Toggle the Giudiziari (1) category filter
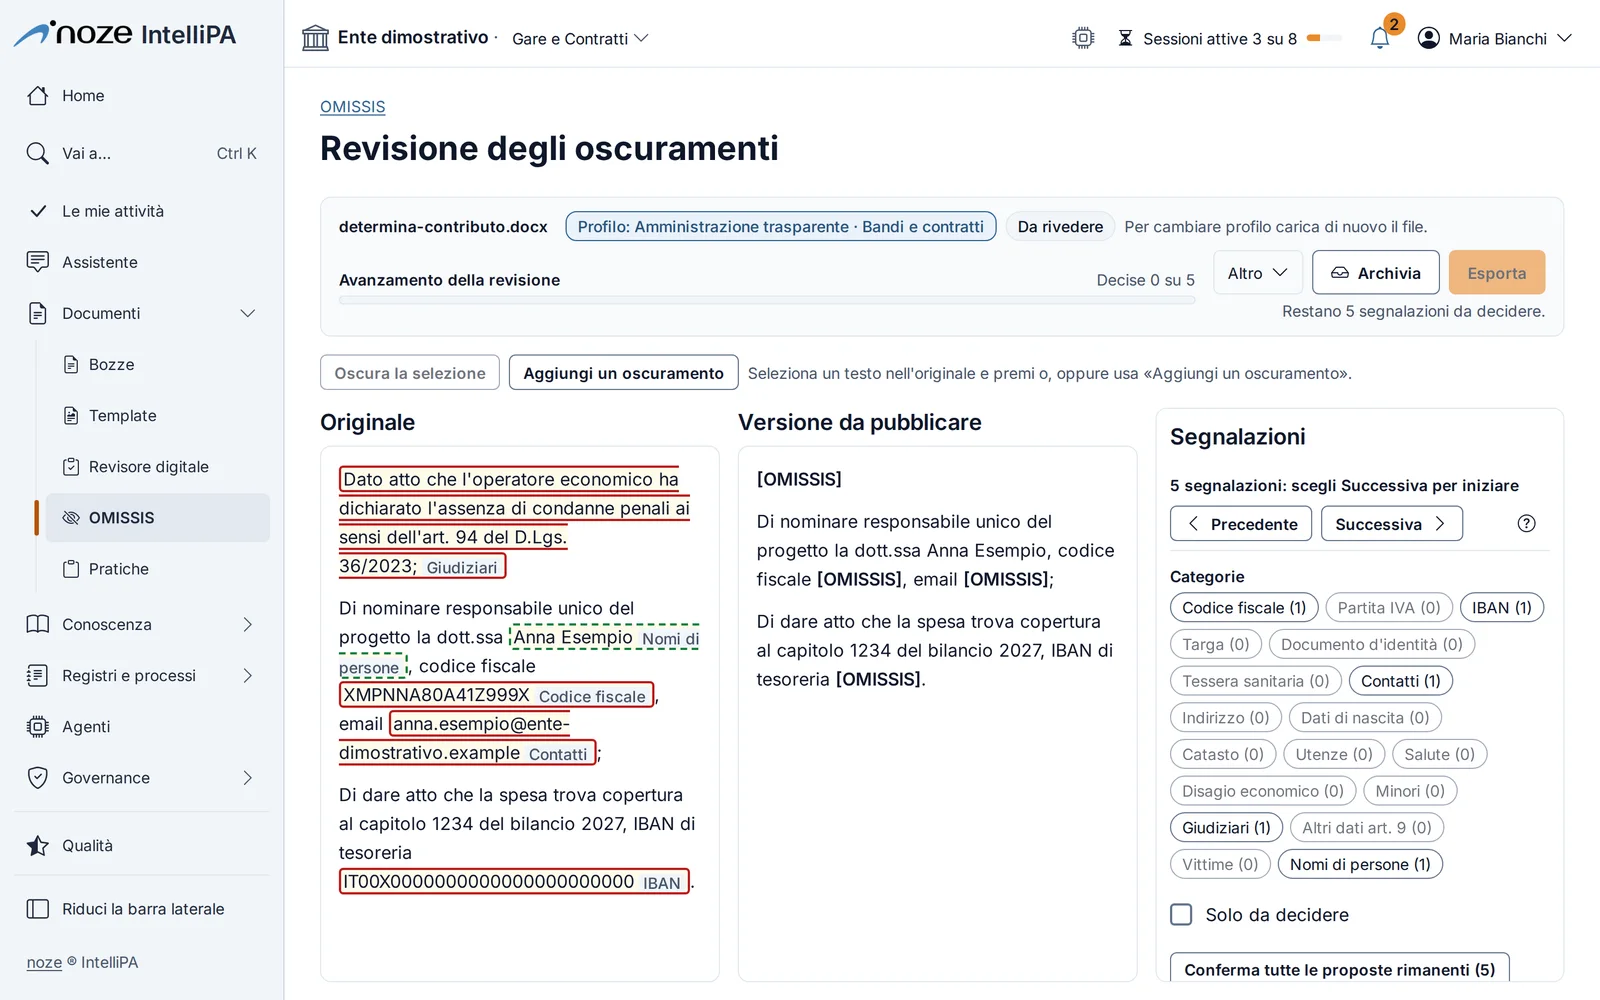The height and width of the screenshot is (1000, 1600). point(1226,828)
